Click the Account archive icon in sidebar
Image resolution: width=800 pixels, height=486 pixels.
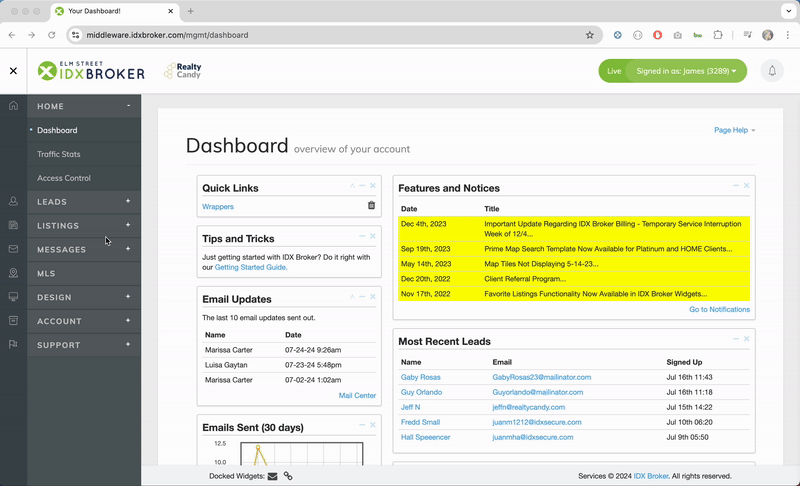13,320
